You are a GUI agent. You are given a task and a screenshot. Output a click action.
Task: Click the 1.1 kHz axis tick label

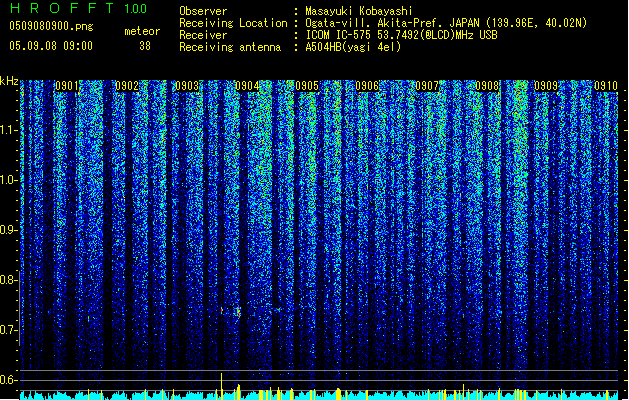tap(8, 130)
